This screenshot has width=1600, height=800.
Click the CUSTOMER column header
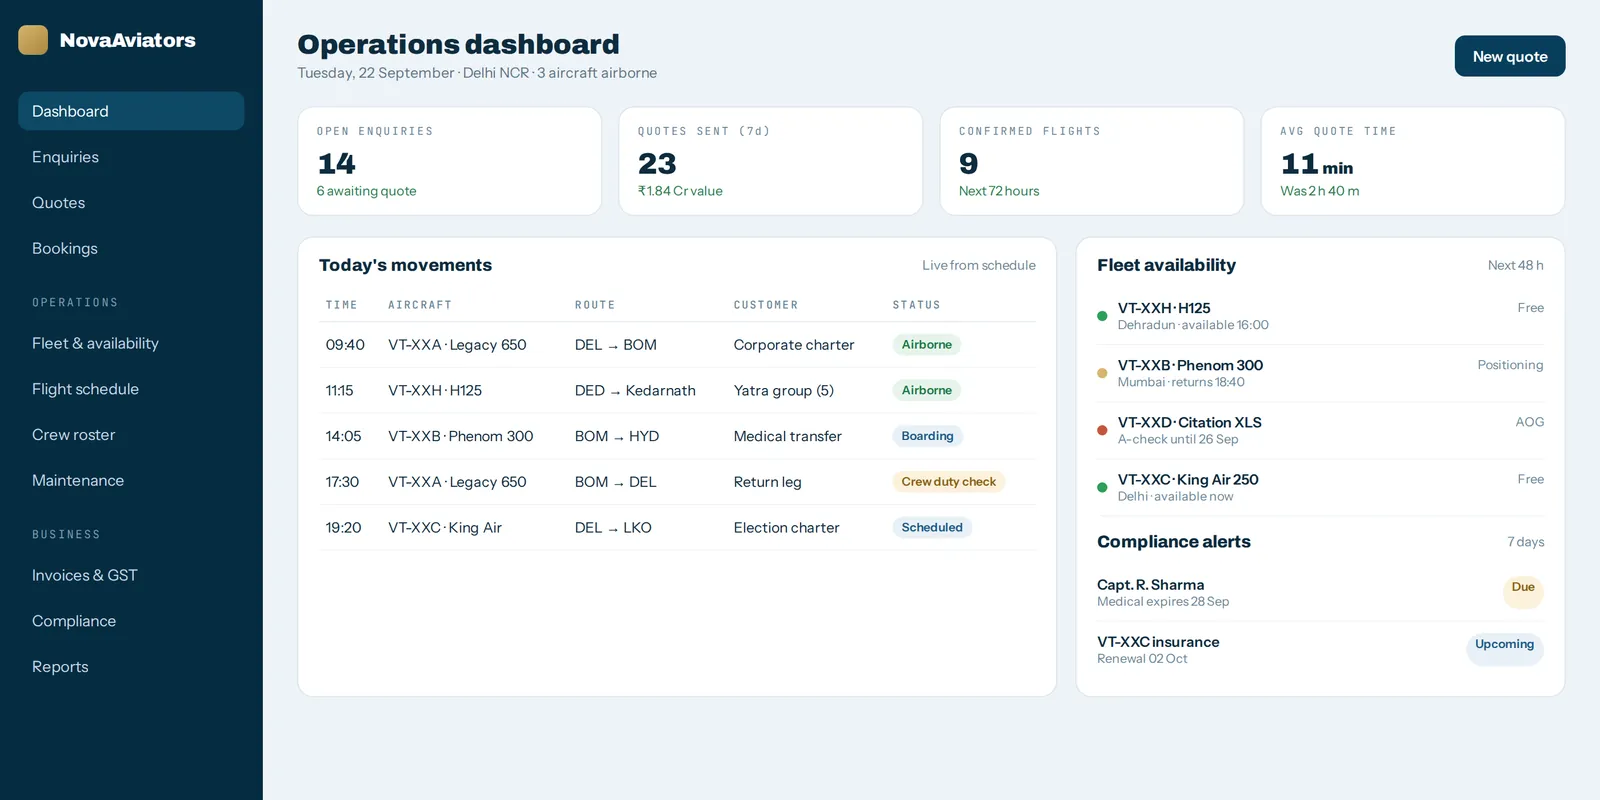tap(766, 305)
